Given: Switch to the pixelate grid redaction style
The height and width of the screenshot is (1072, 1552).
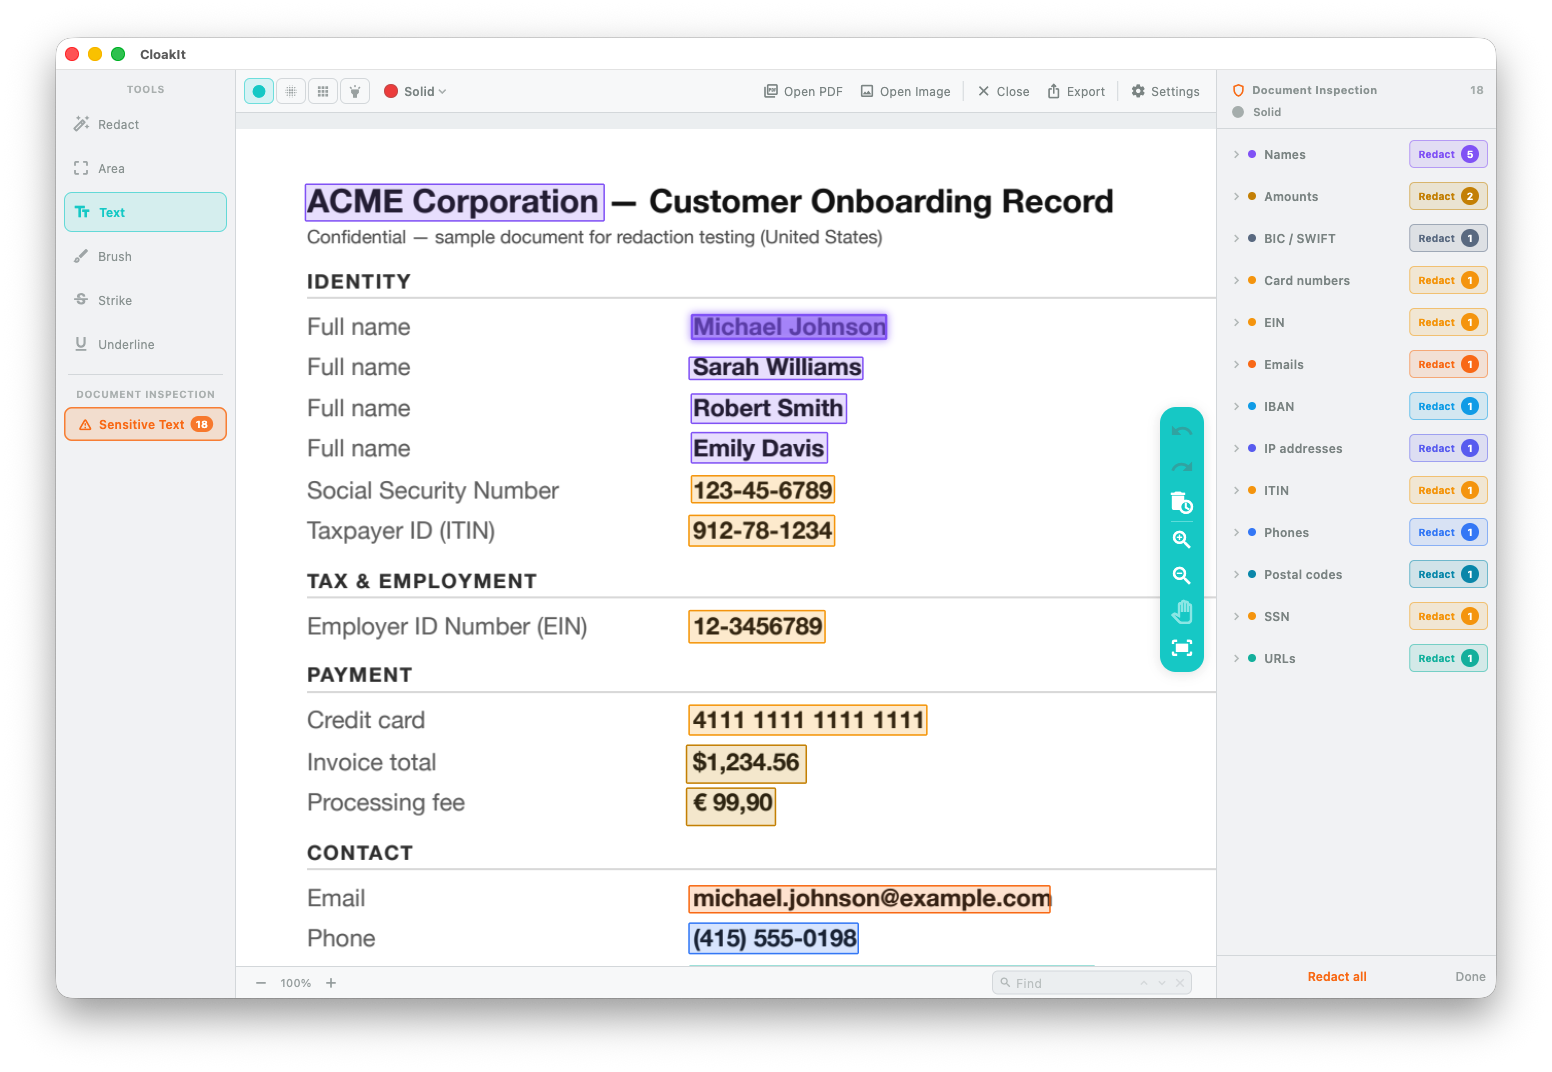Looking at the screenshot, I should point(322,91).
